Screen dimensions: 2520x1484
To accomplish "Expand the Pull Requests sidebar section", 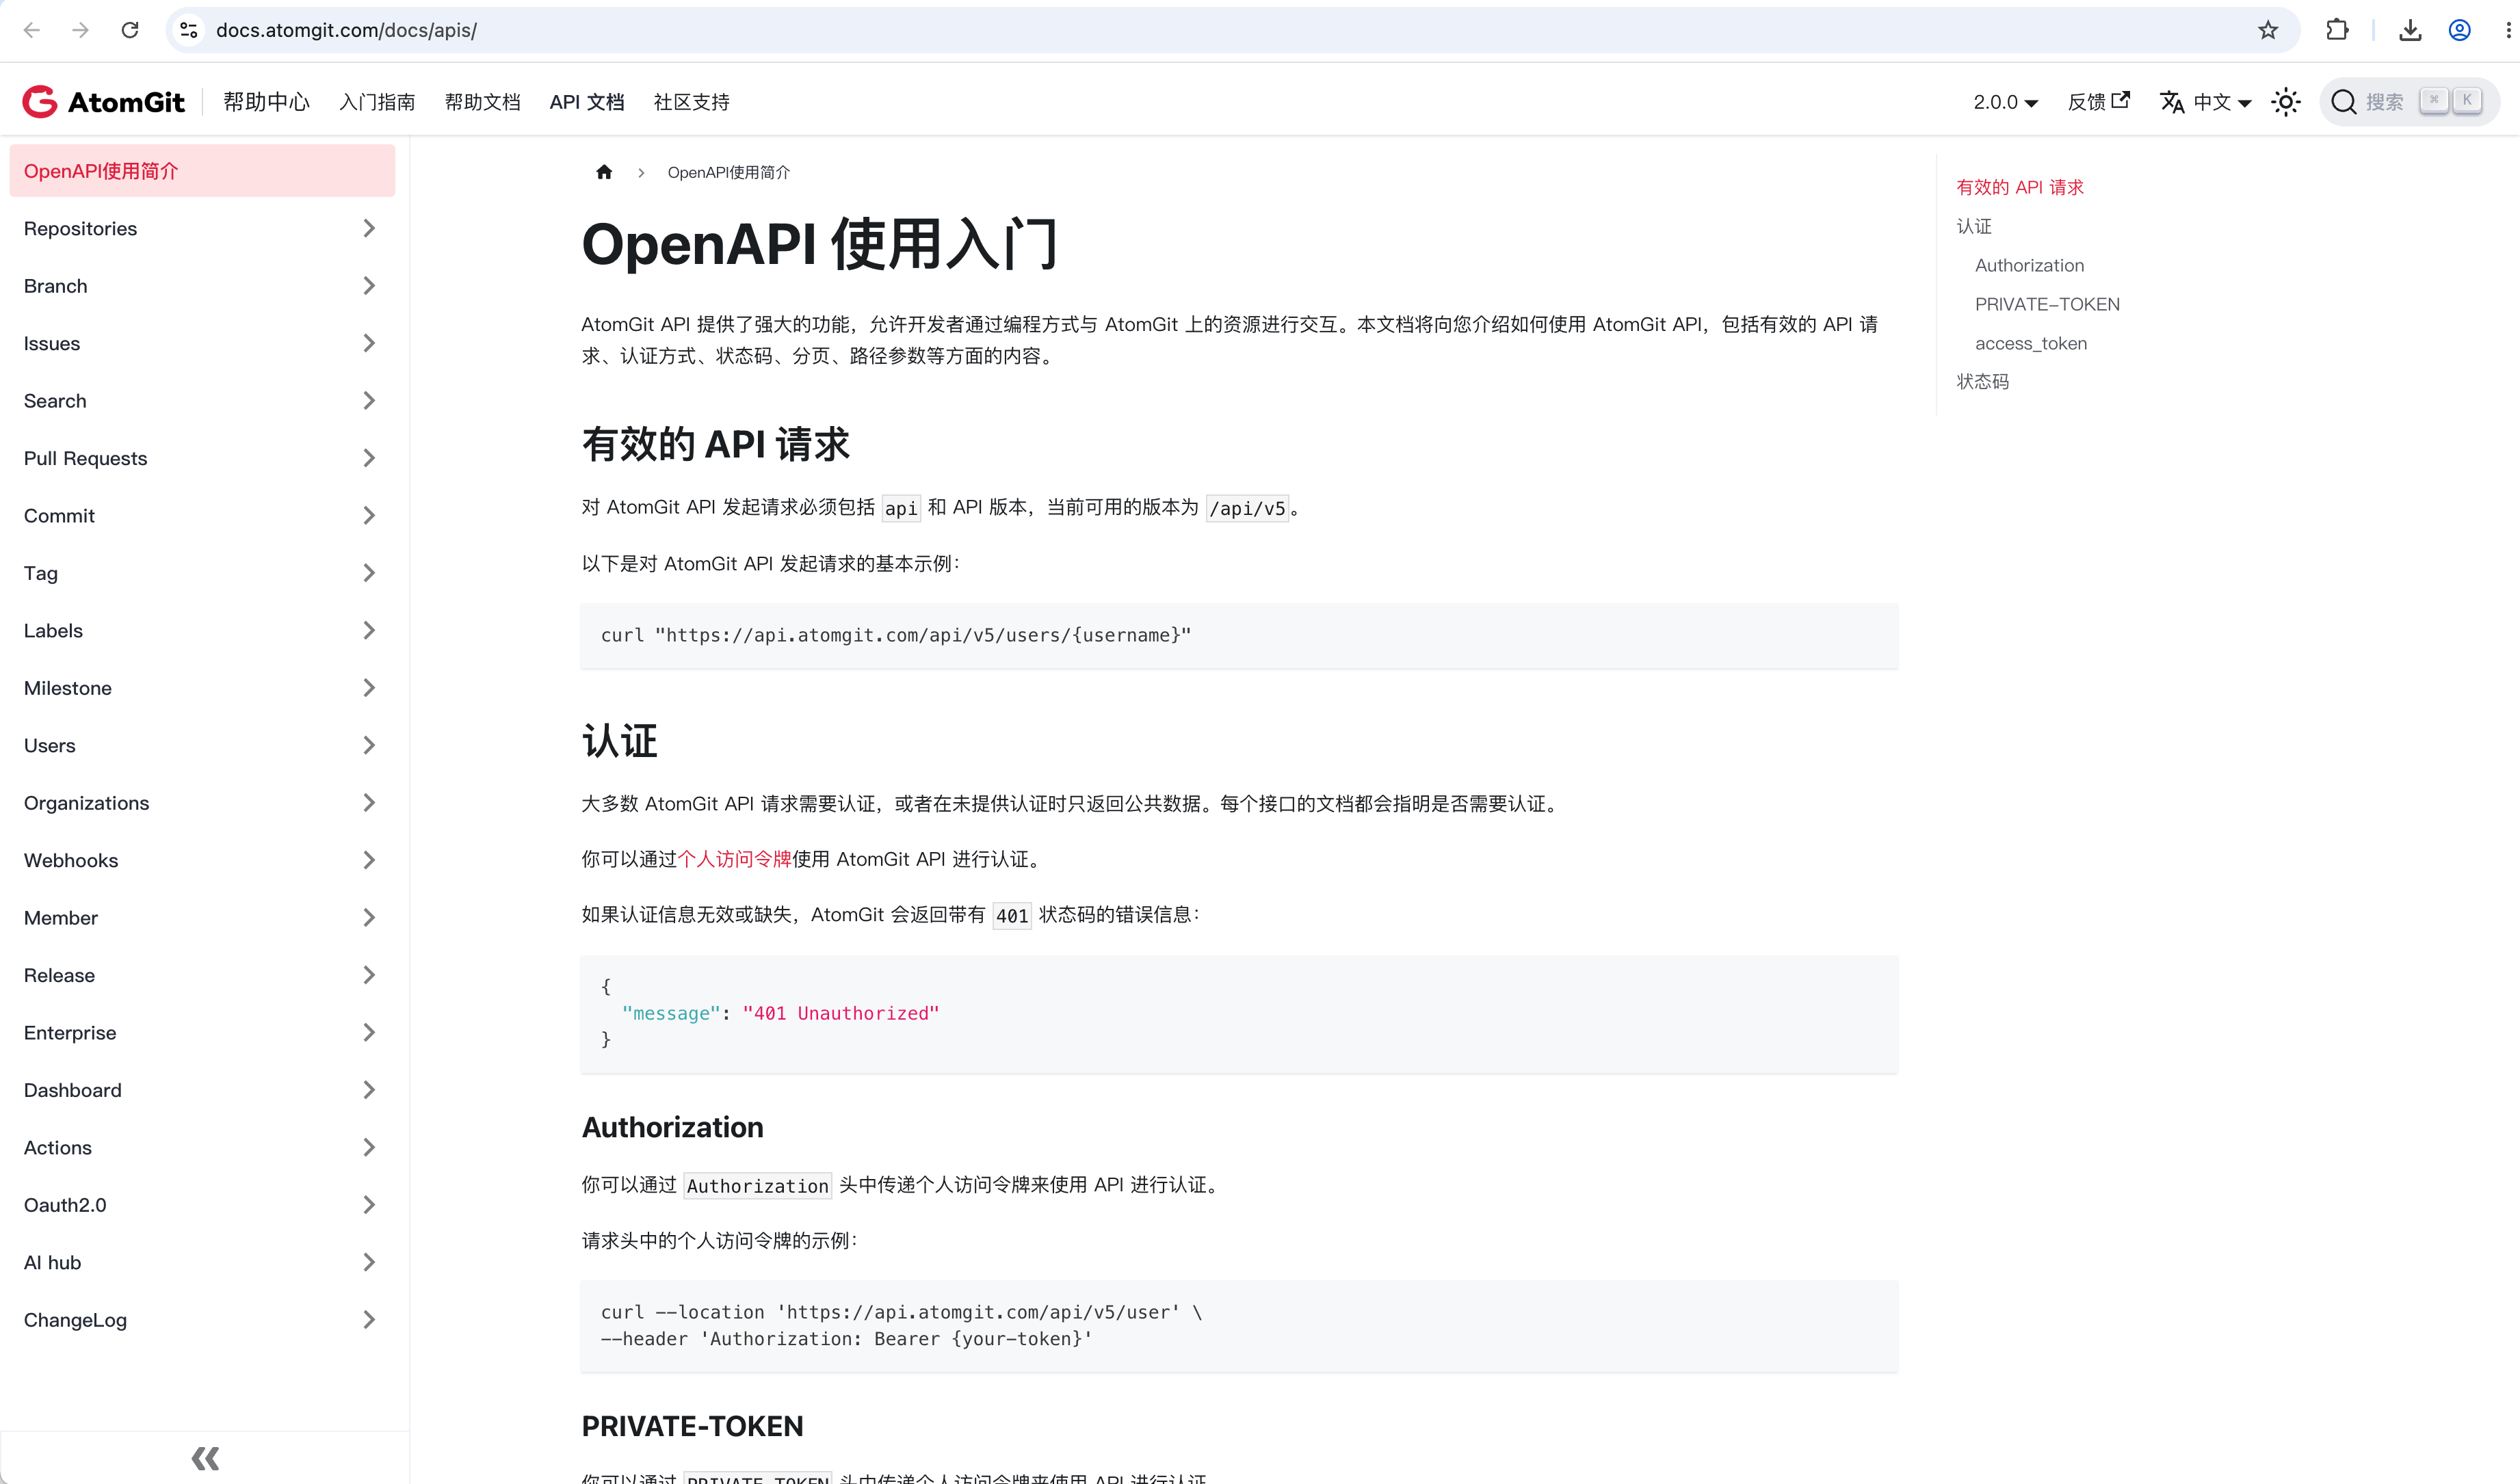I will click(202, 459).
